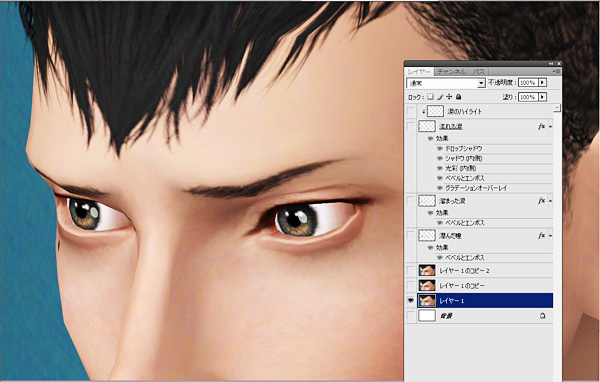600x382 pixels.
Task: Select the レイヤー 1 のコピー 2 name
Action: (x=464, y=271)
